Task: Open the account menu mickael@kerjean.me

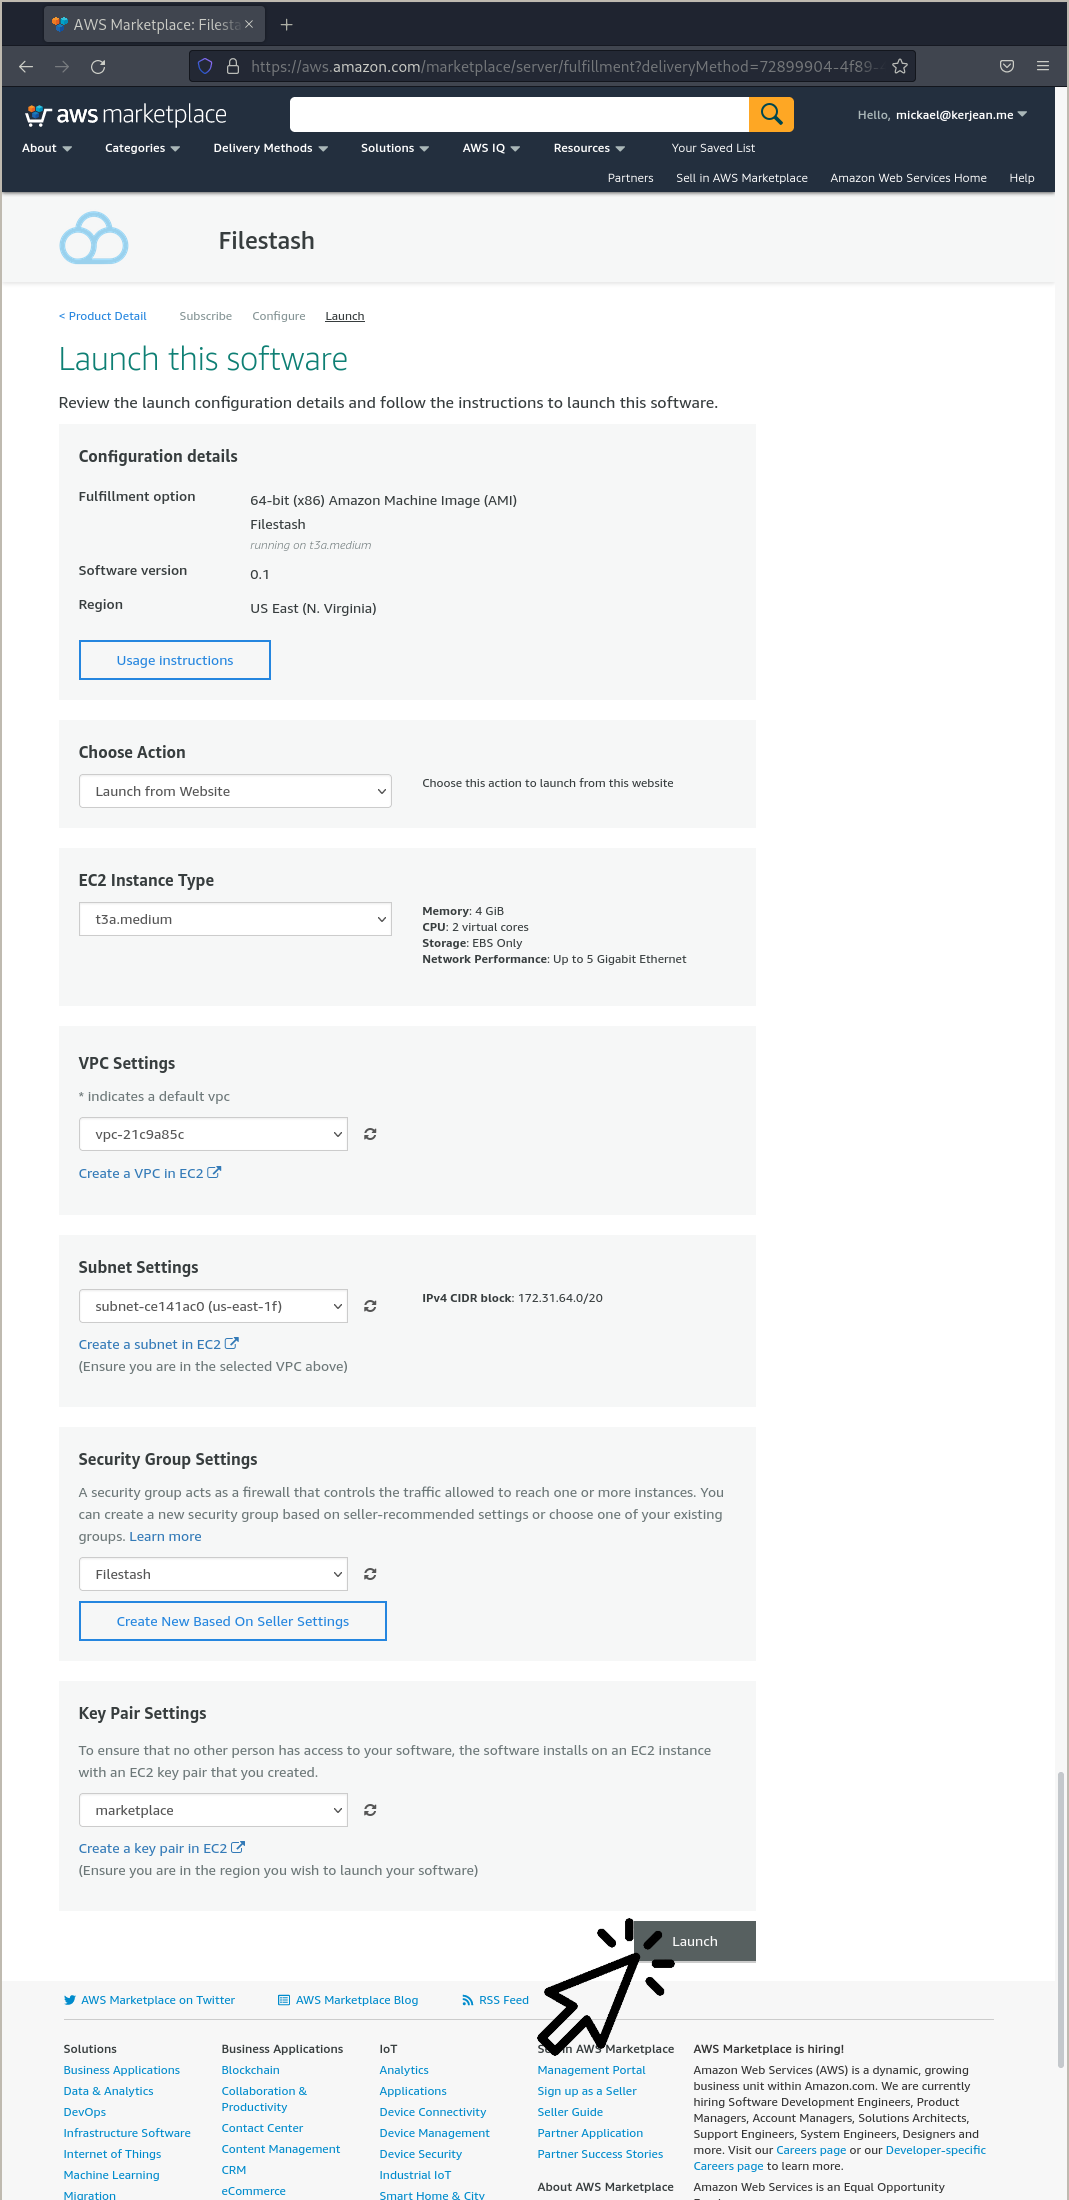Action: coord(942,115)
